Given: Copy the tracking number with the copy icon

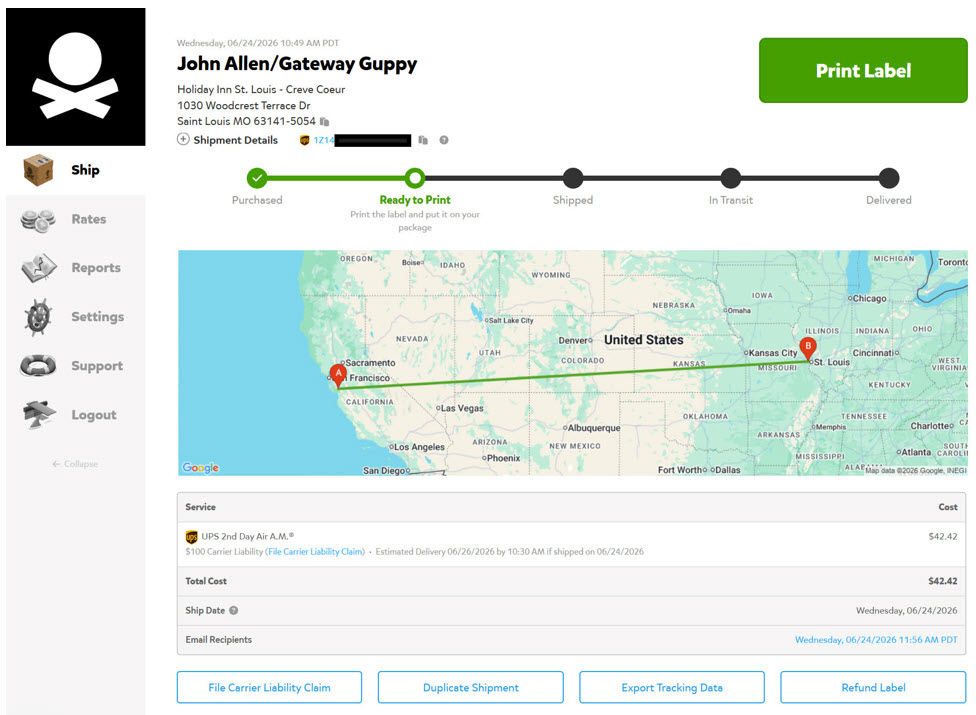Looking at the screenshot, I should [x=423, y=140].
